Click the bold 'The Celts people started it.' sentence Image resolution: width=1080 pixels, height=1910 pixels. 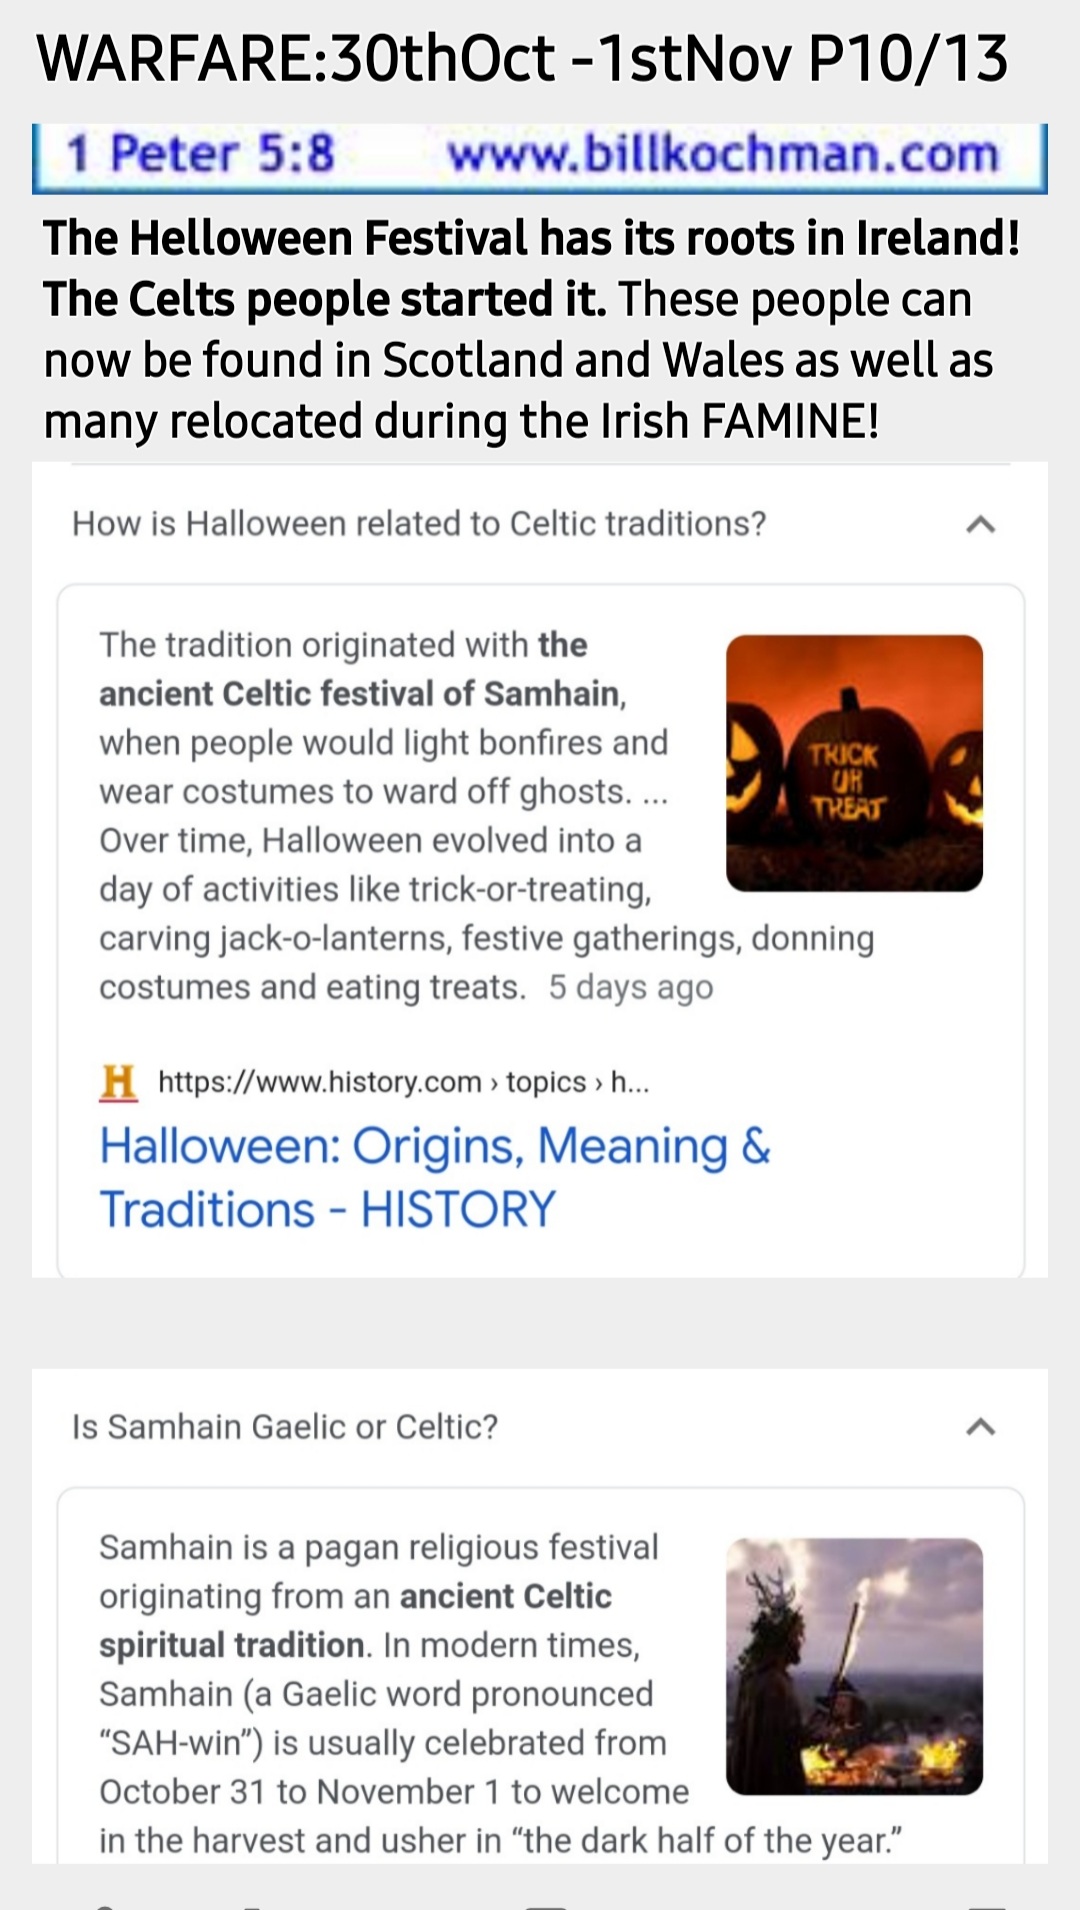tap(324, 300)
